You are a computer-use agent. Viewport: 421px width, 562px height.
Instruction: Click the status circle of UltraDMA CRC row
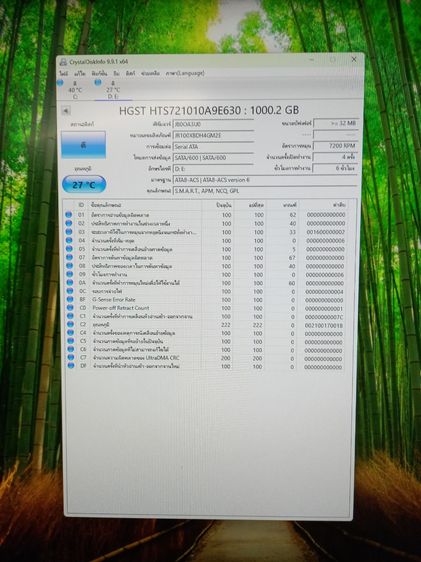pos(71,357)
